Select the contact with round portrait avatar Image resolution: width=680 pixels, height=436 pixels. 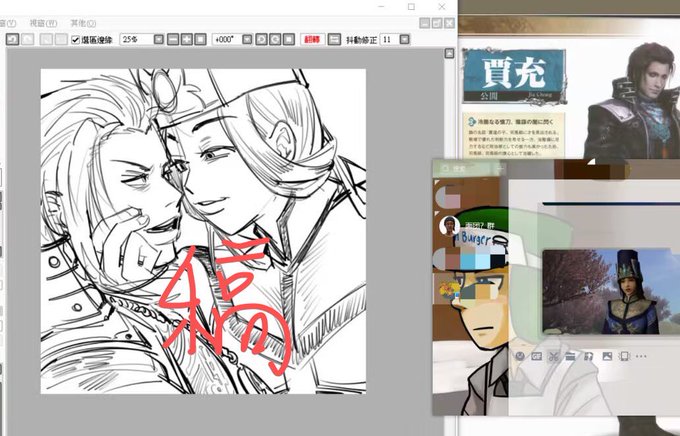pyautogui.click(x=449, y=226)
